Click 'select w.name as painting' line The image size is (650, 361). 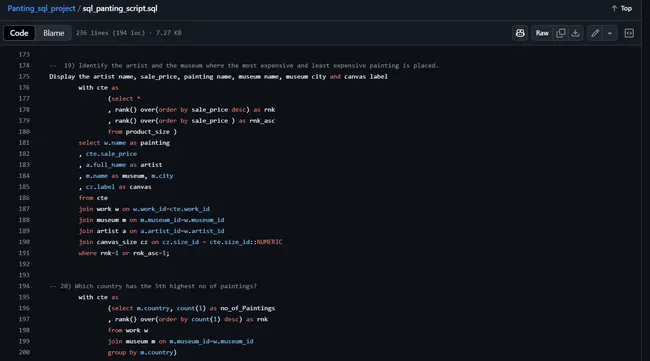pyautogui.click(x=124, y=143)
